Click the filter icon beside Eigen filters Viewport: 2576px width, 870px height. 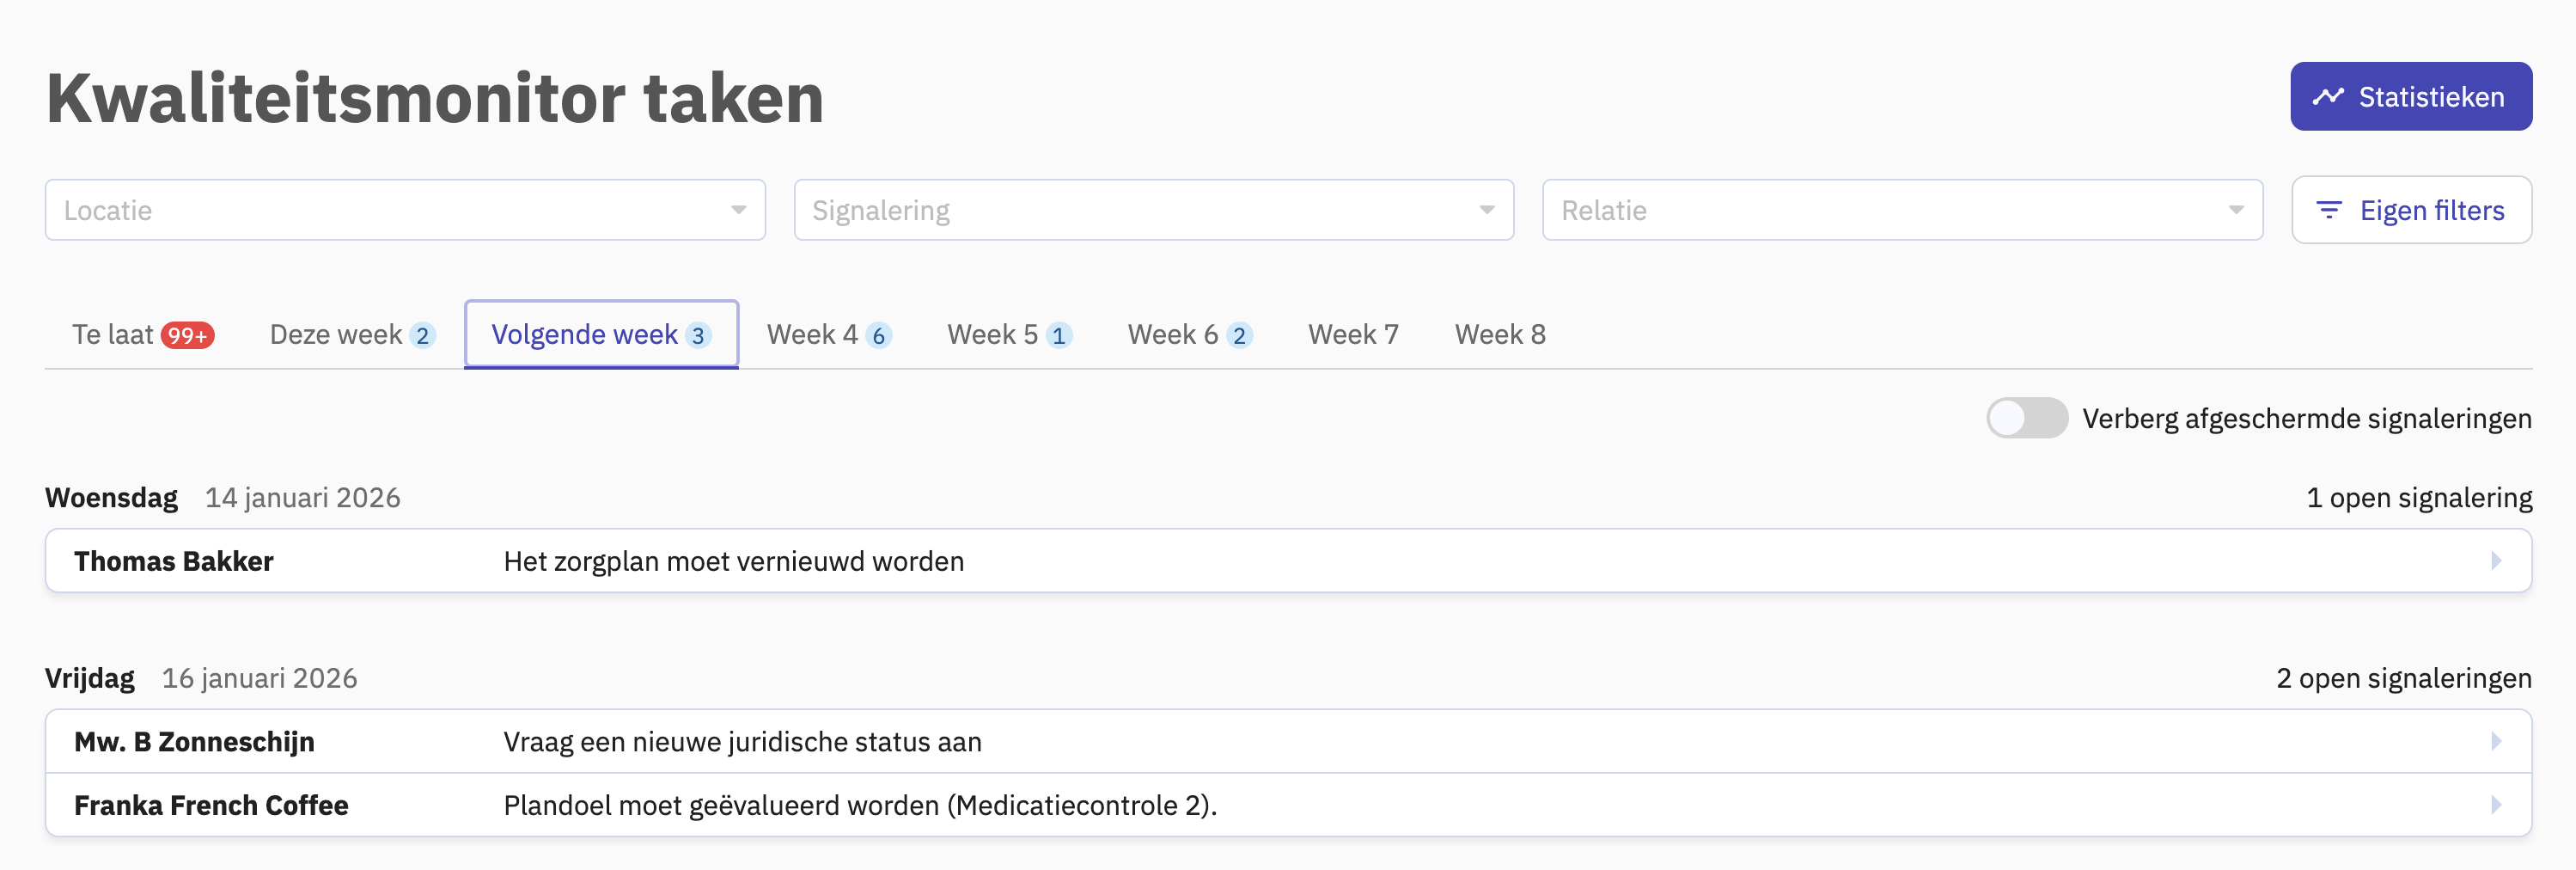tap(2329, 210)
